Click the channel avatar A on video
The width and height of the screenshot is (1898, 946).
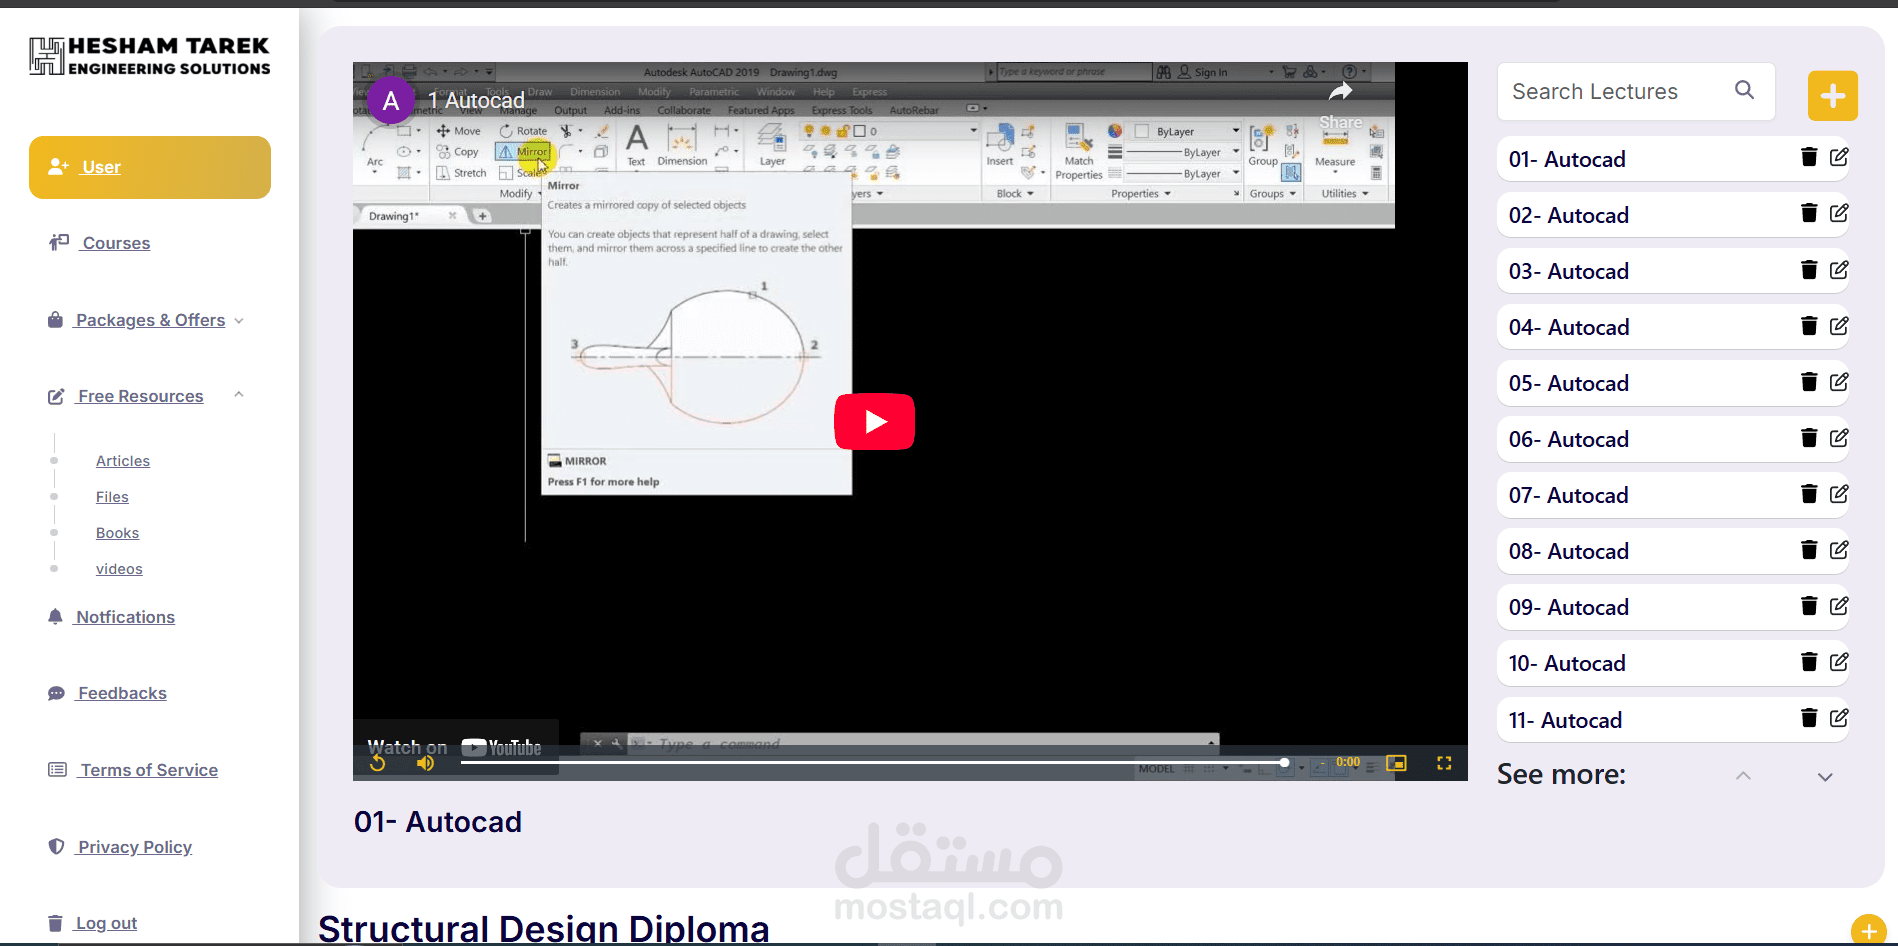(x=391, y=100)
